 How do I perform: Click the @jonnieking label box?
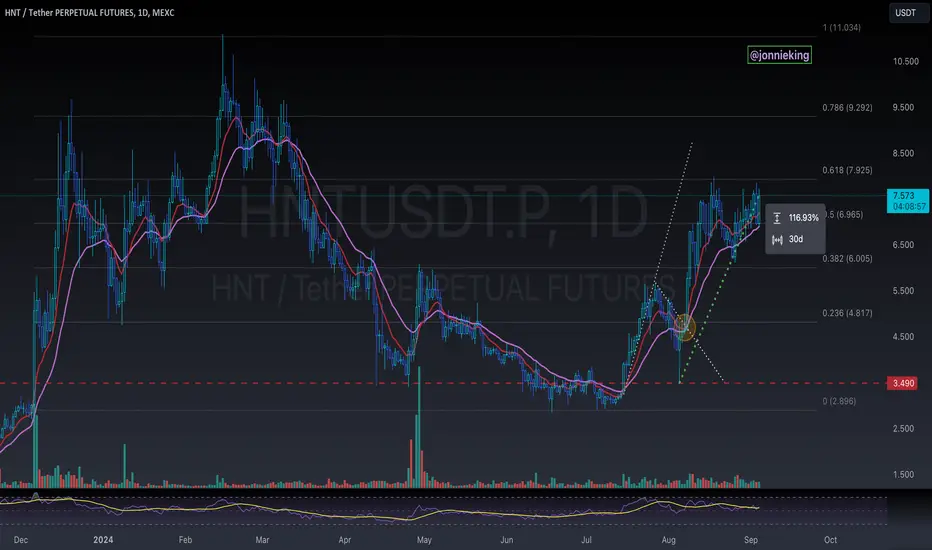[x=779, y=55]
